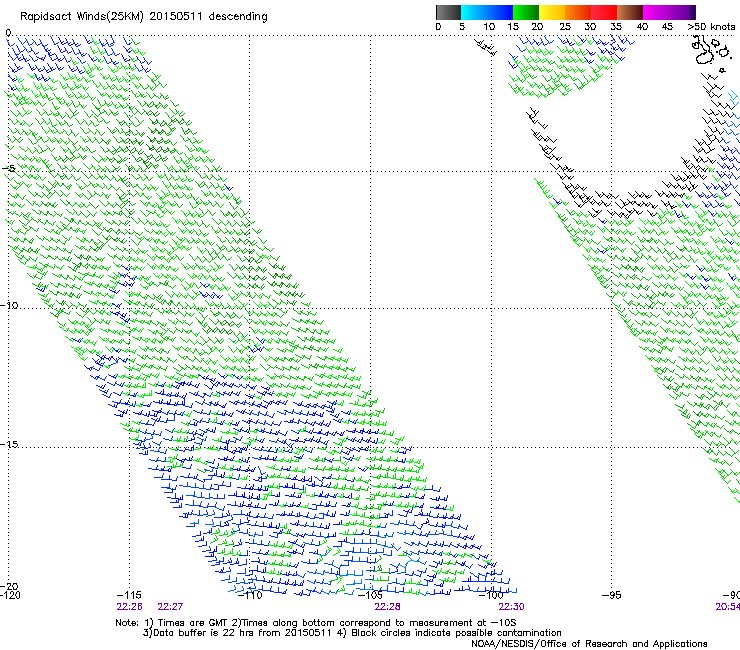Click the green 15-20 knots legend swatch

coord(526,12)
